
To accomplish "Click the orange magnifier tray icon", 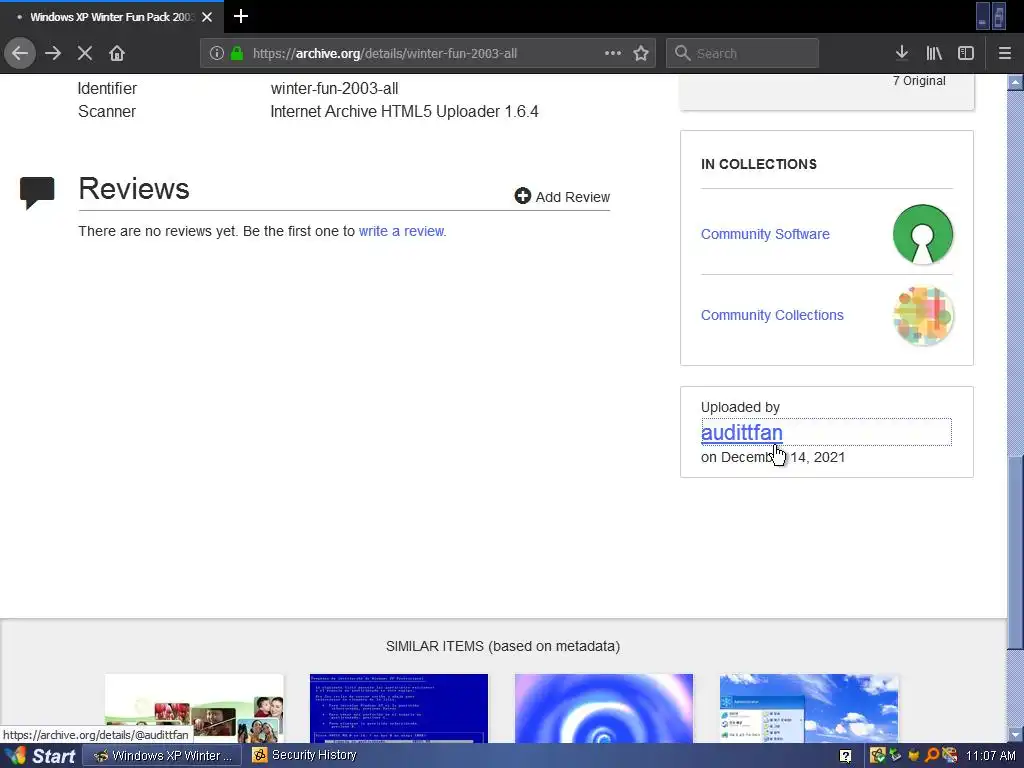I will click(x=931, y=756).
